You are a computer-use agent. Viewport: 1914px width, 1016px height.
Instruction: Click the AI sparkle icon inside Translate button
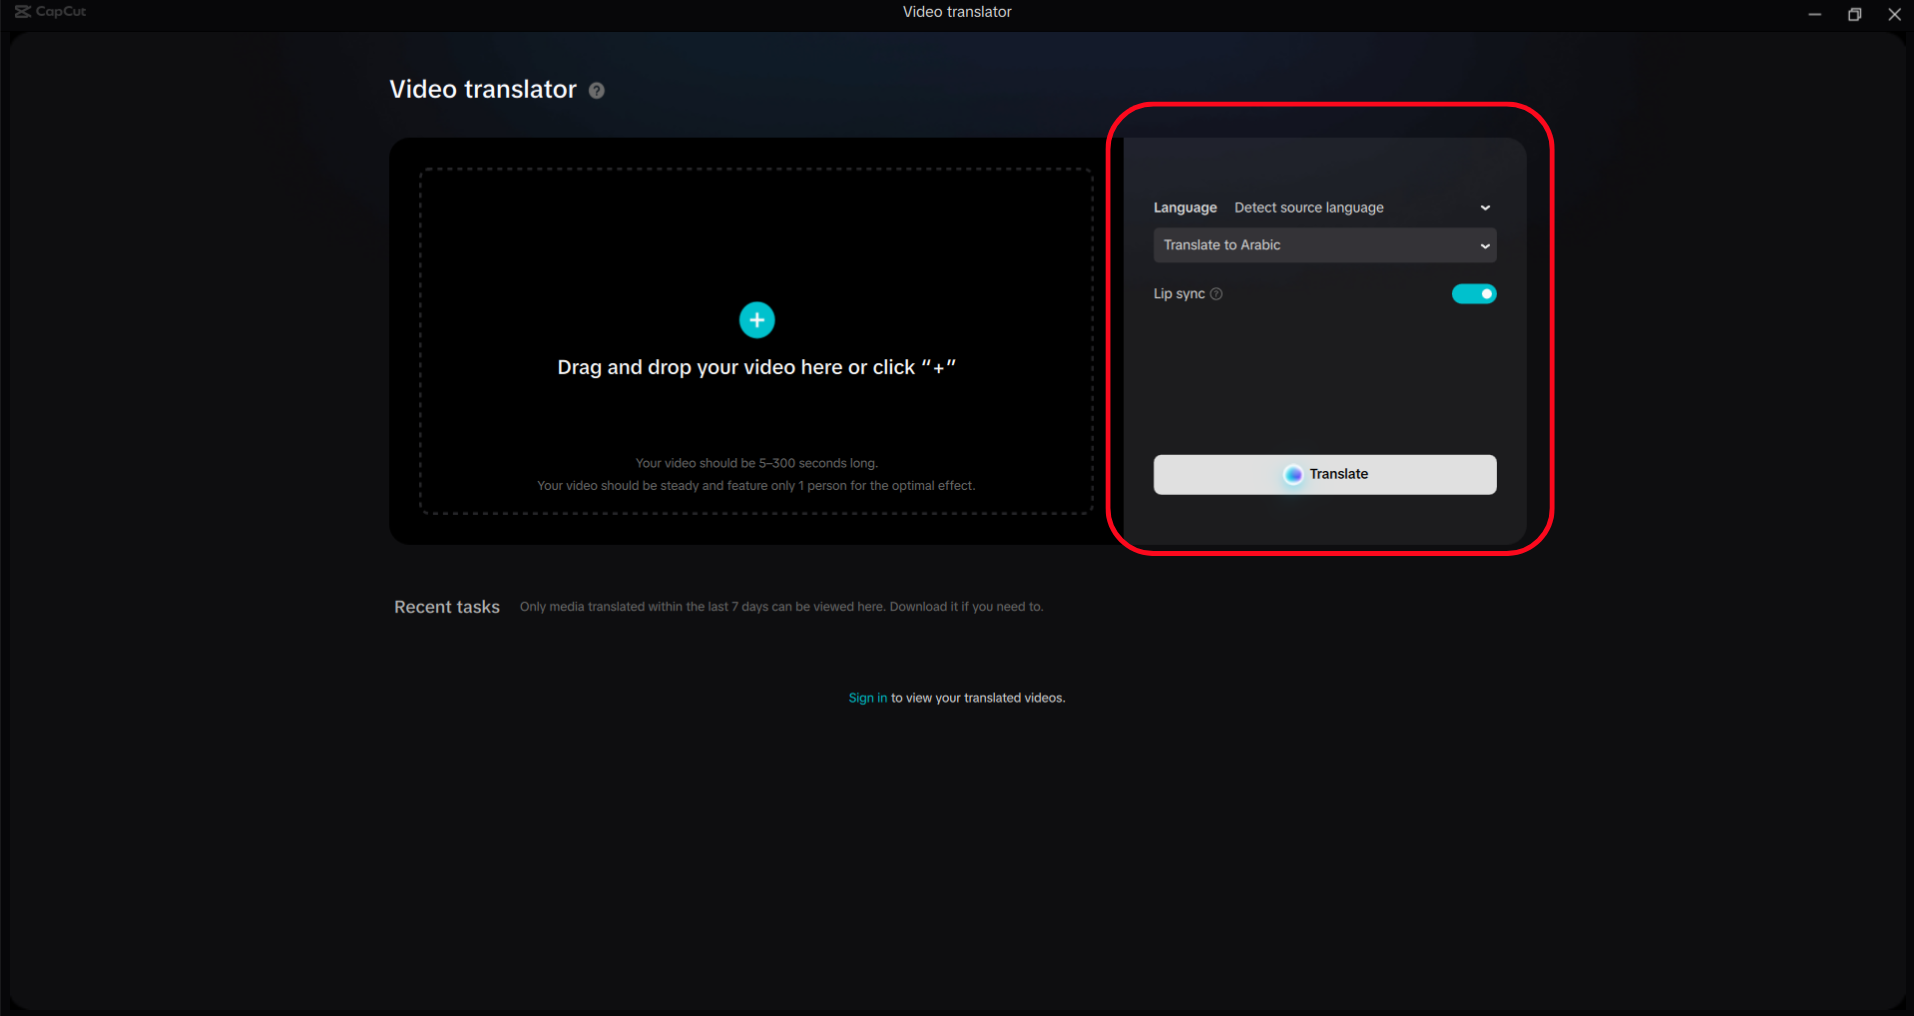click(1293, 474)
